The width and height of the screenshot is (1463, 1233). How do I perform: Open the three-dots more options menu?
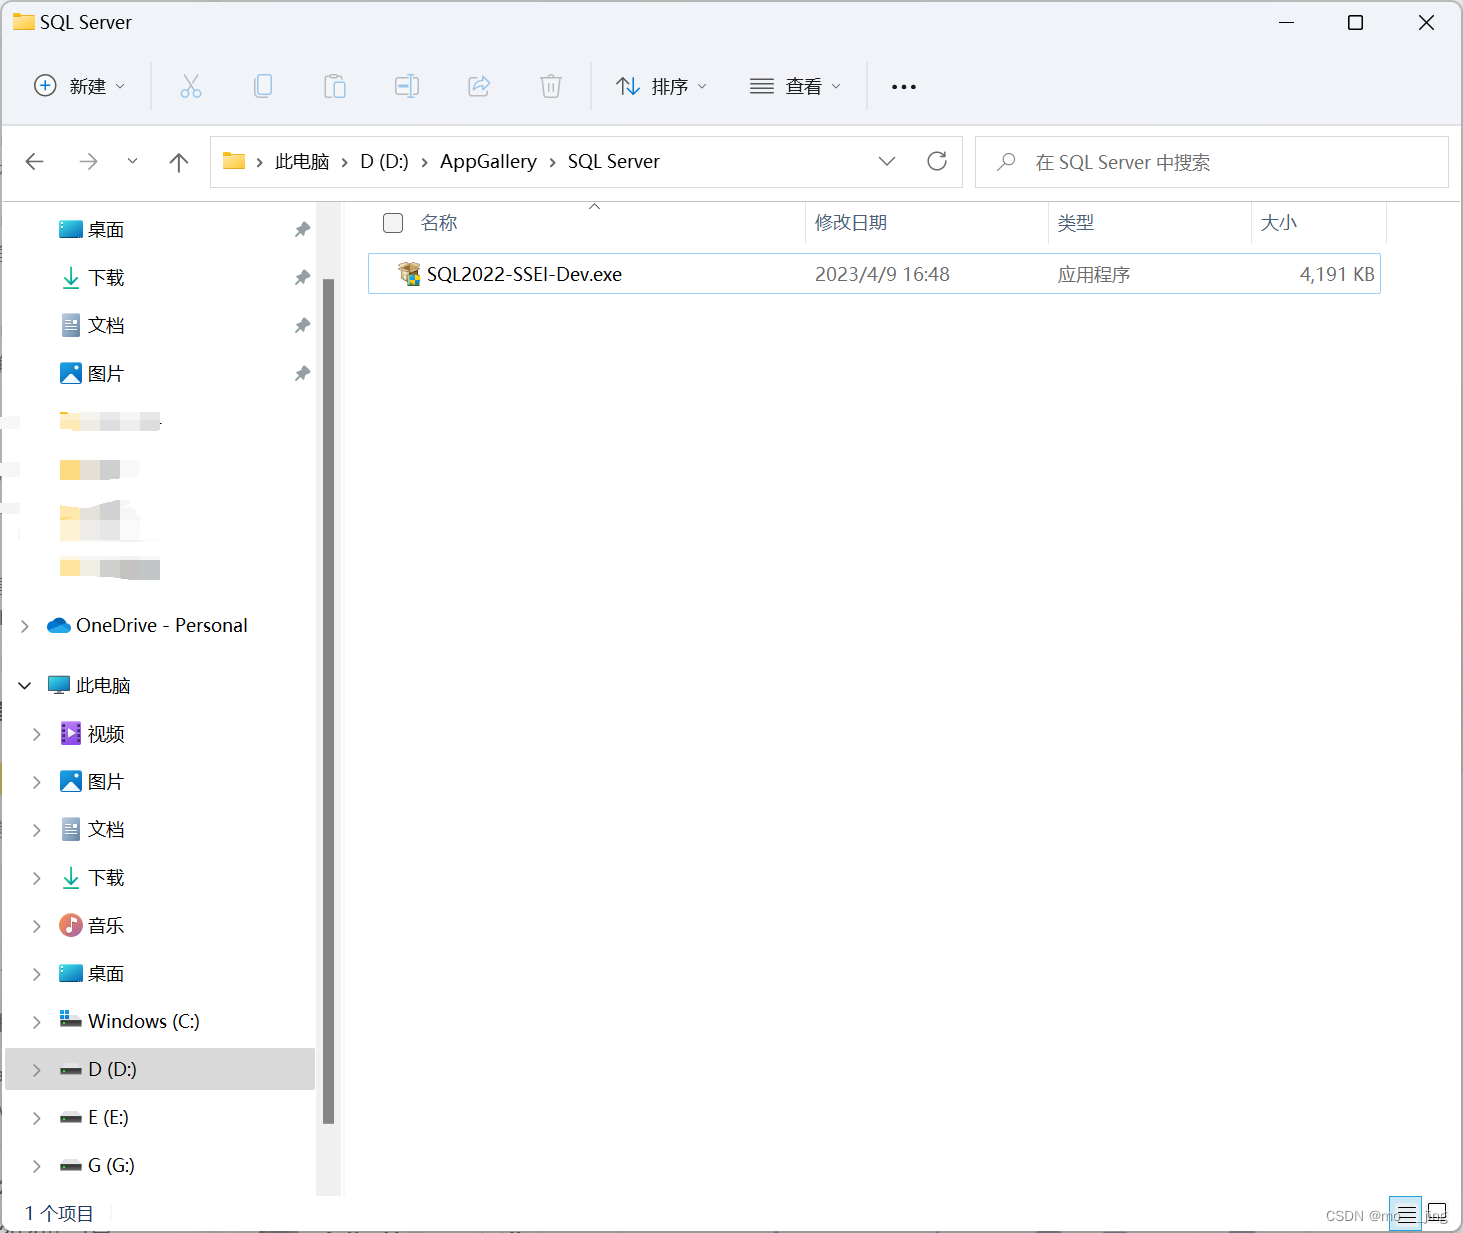(904, 87)
